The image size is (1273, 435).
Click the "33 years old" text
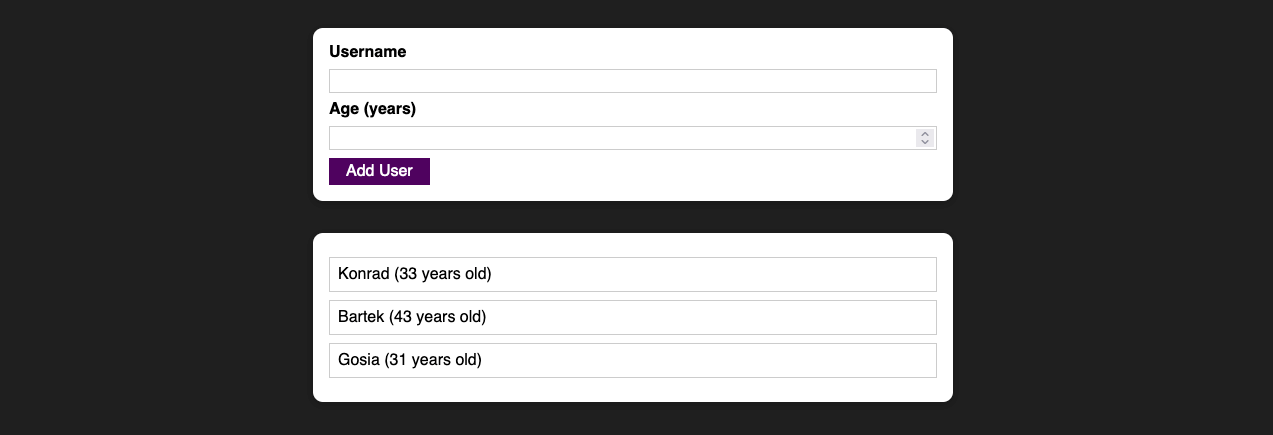[x=443, y=274]
